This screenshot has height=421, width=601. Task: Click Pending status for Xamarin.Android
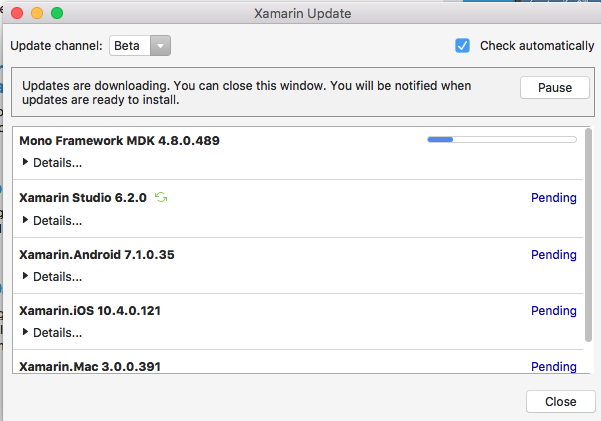(553, 255)
